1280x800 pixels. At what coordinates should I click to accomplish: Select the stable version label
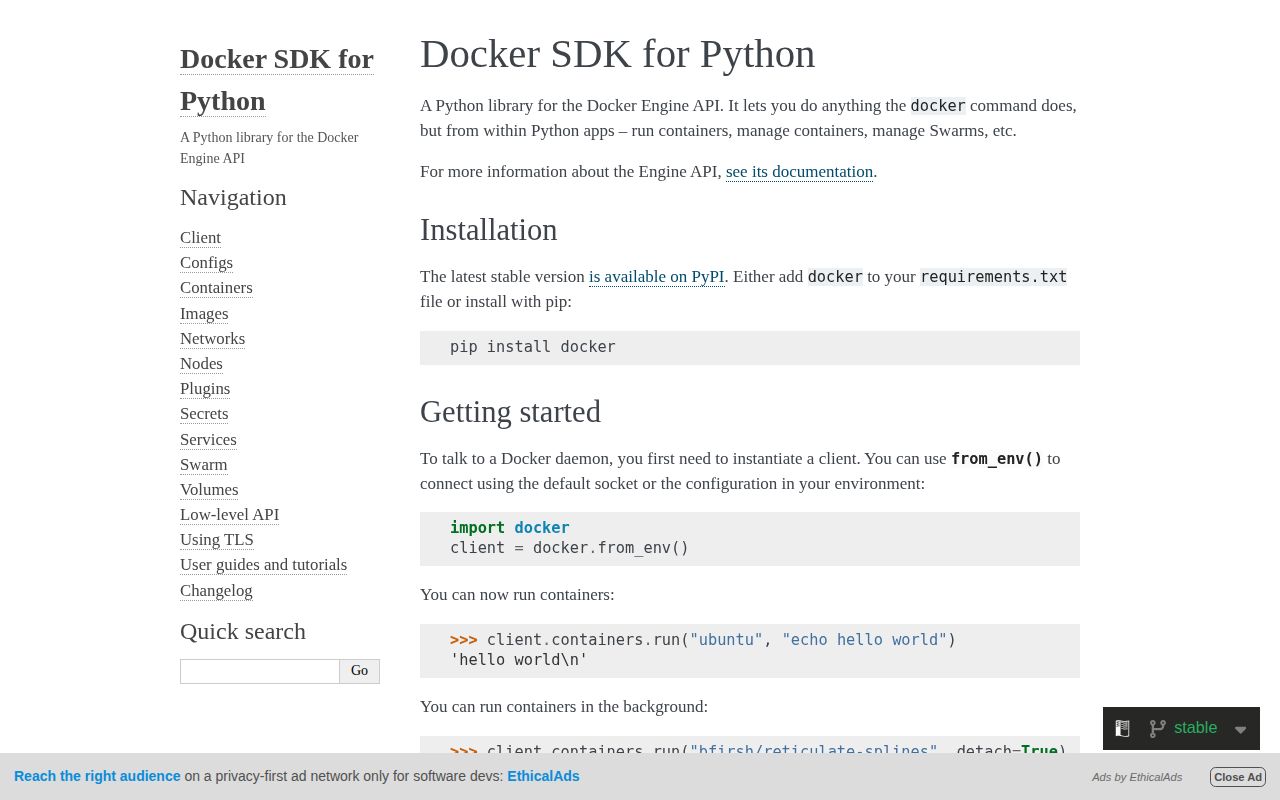1195,728
